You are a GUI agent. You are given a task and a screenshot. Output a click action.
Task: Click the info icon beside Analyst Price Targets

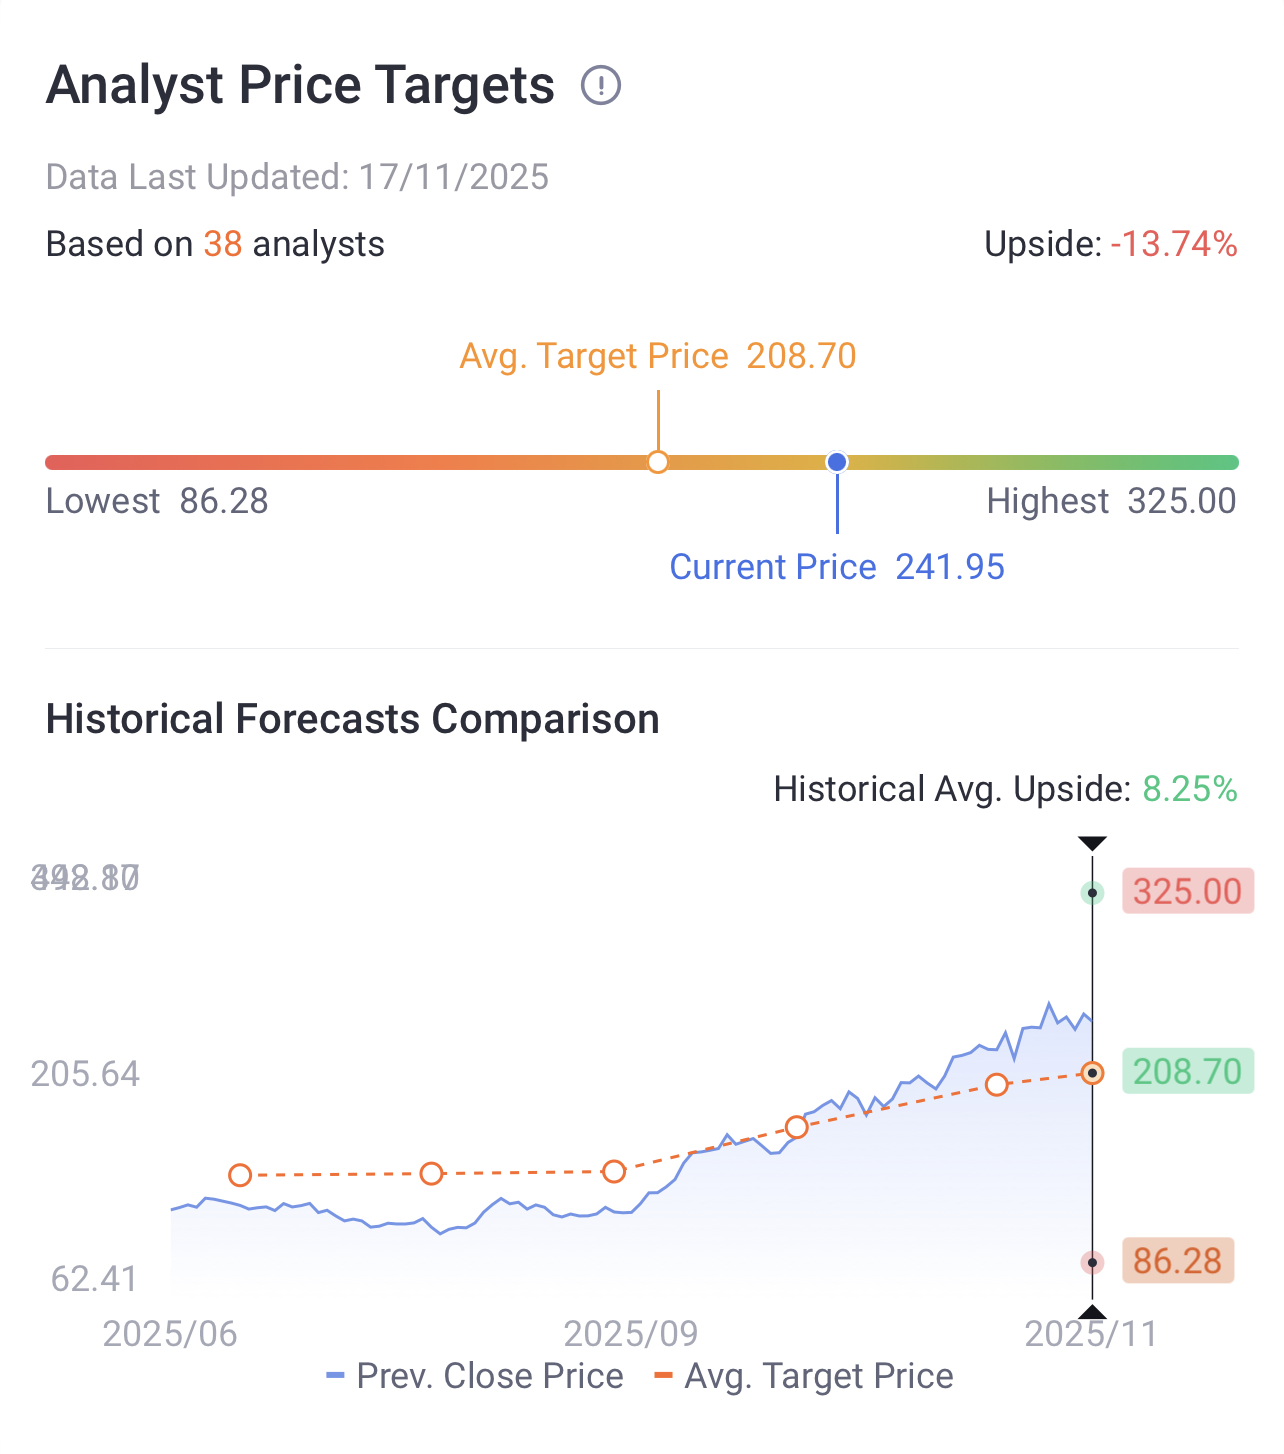(x=601, y=86)
